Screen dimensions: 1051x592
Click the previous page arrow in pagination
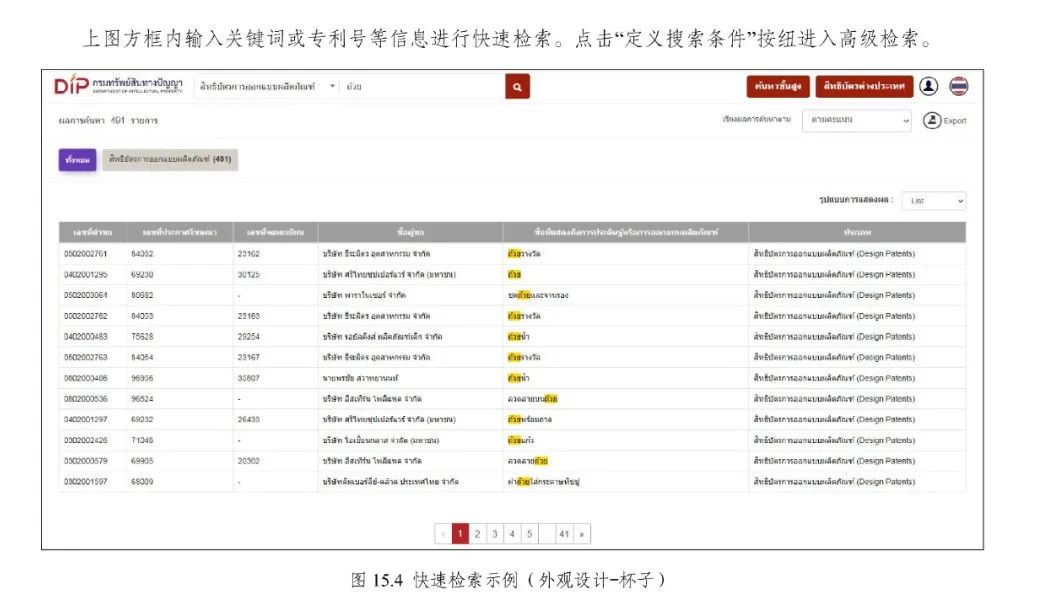click(x=443, y=534)
